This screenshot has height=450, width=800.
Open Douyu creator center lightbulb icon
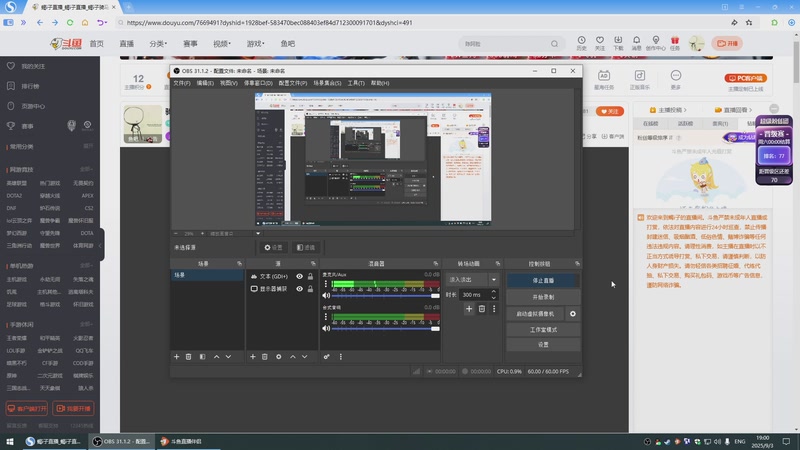(656, 43)
